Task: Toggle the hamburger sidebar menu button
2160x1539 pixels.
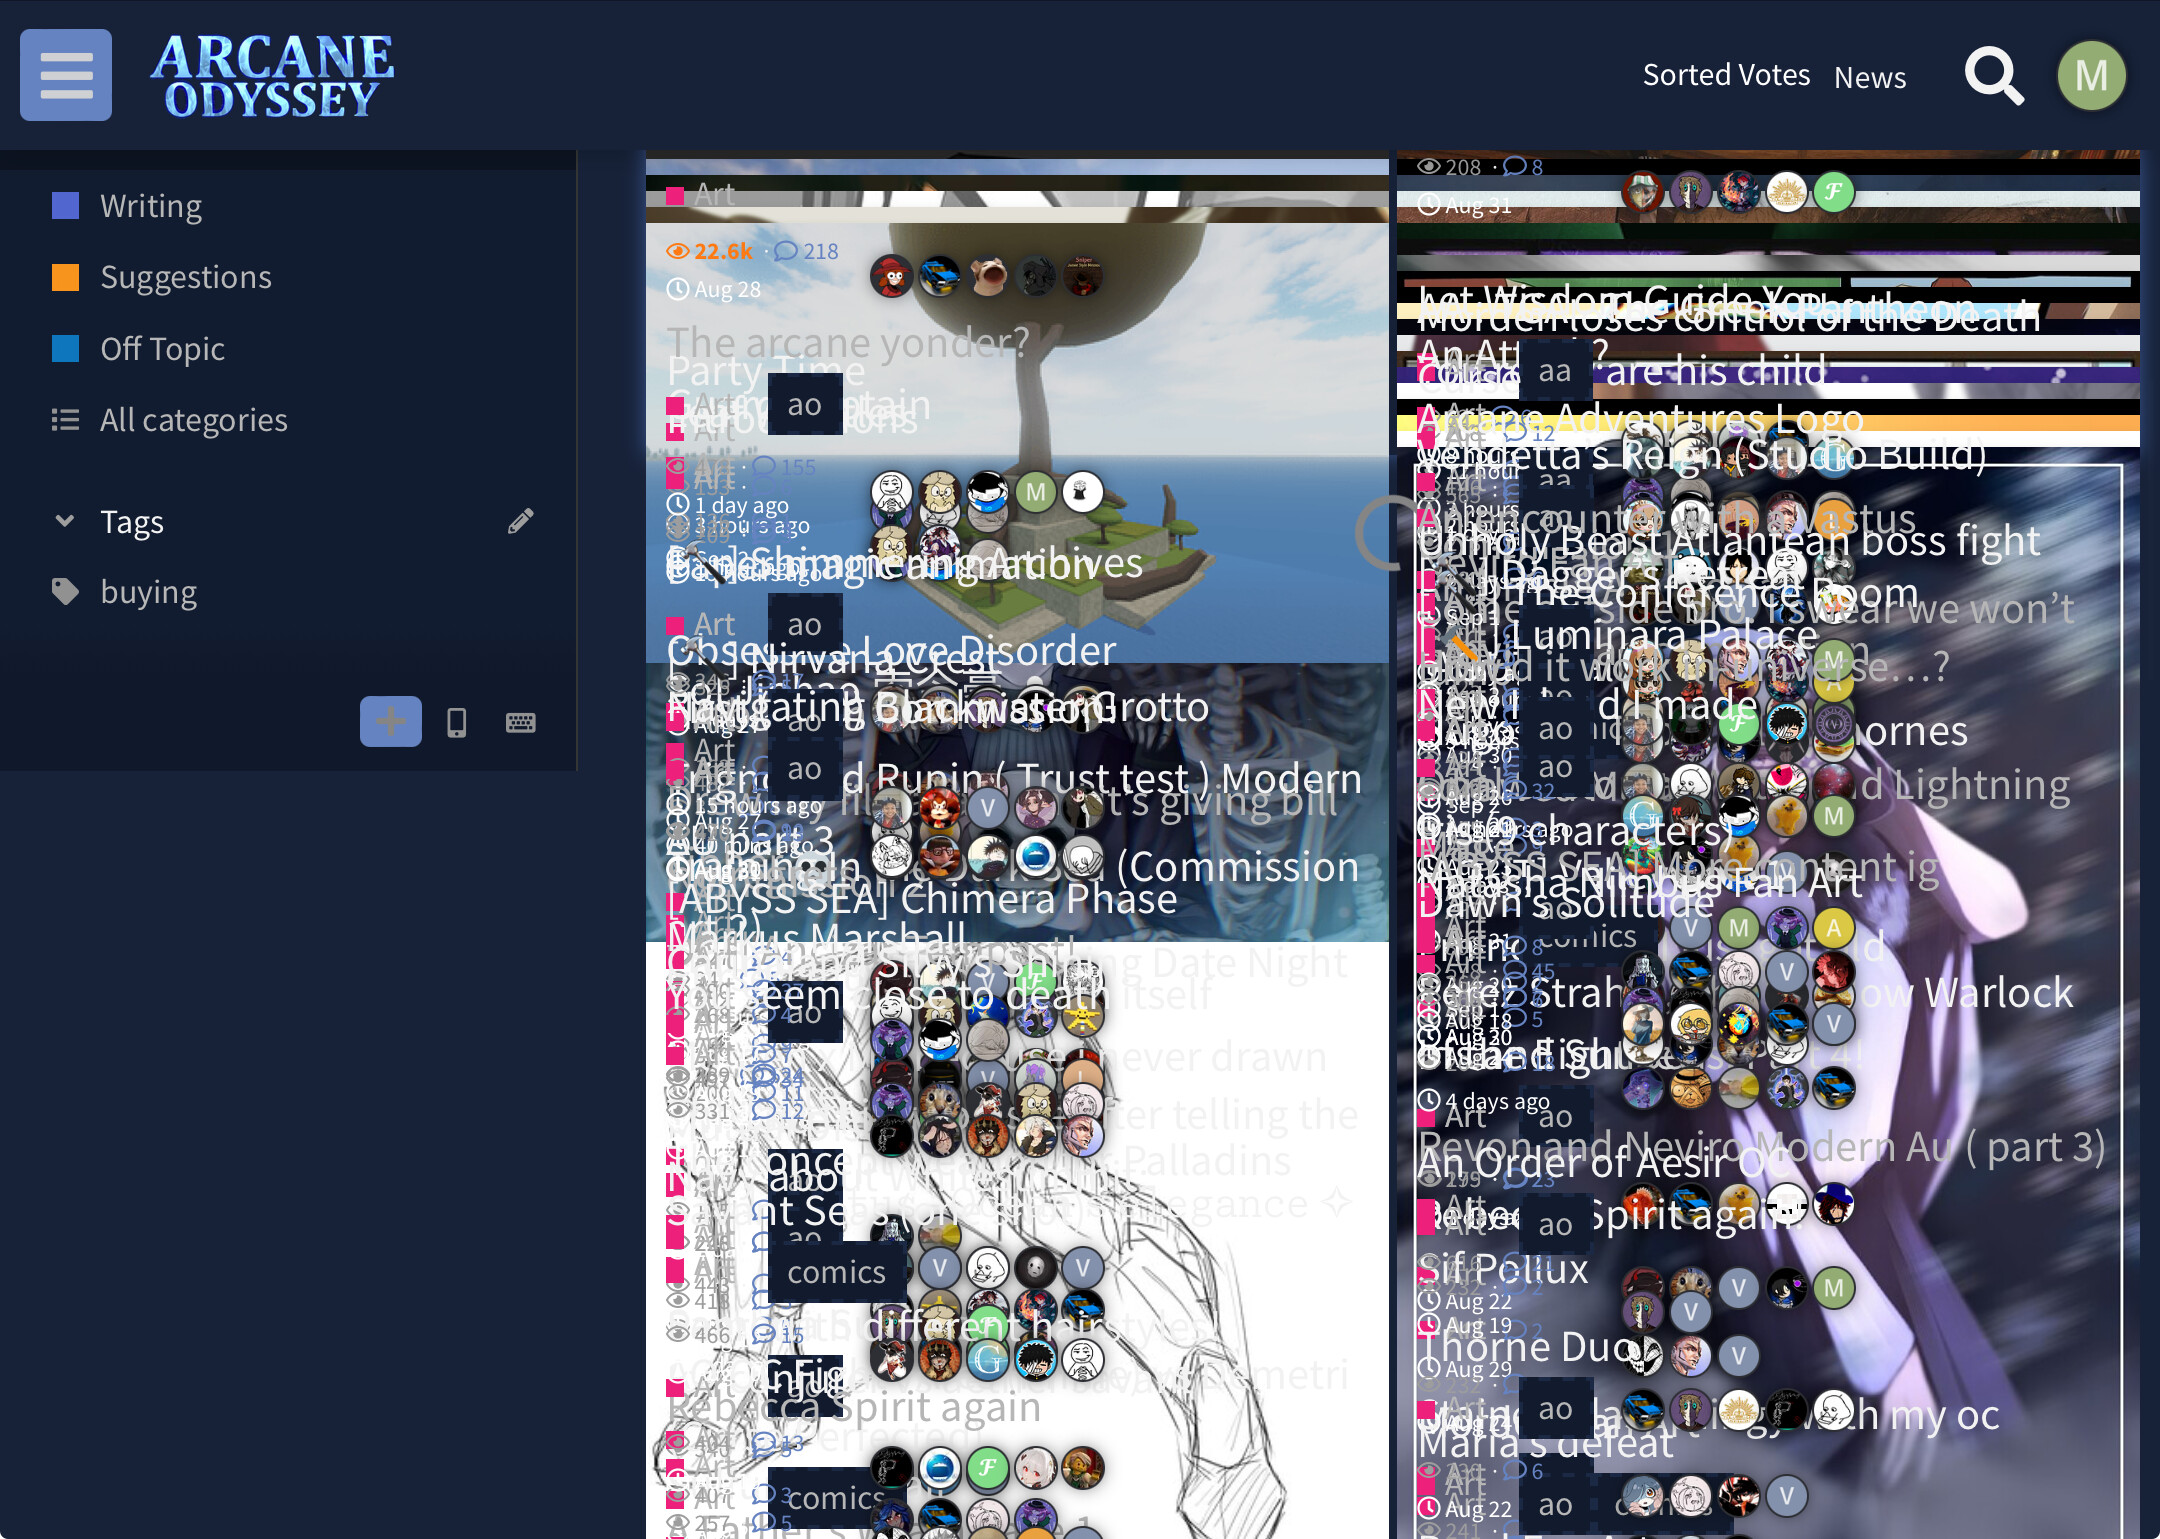Action: pos(66,75)
